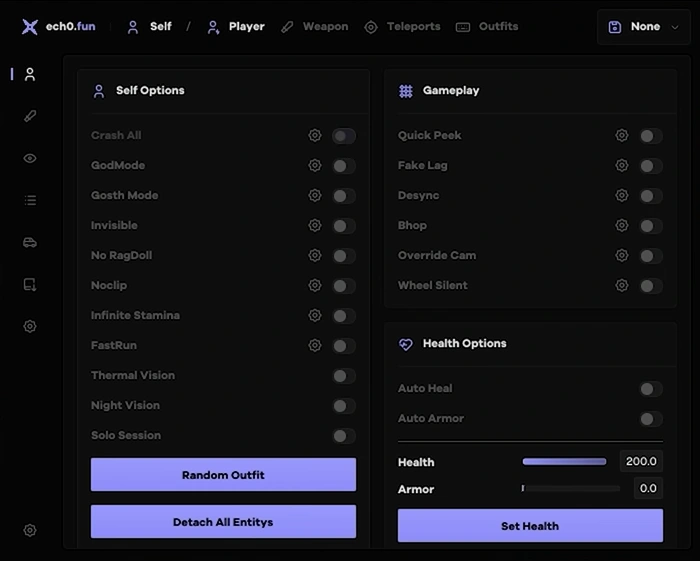Enable GodMode switch
This screenshot has height=561, width=700.
344,166
